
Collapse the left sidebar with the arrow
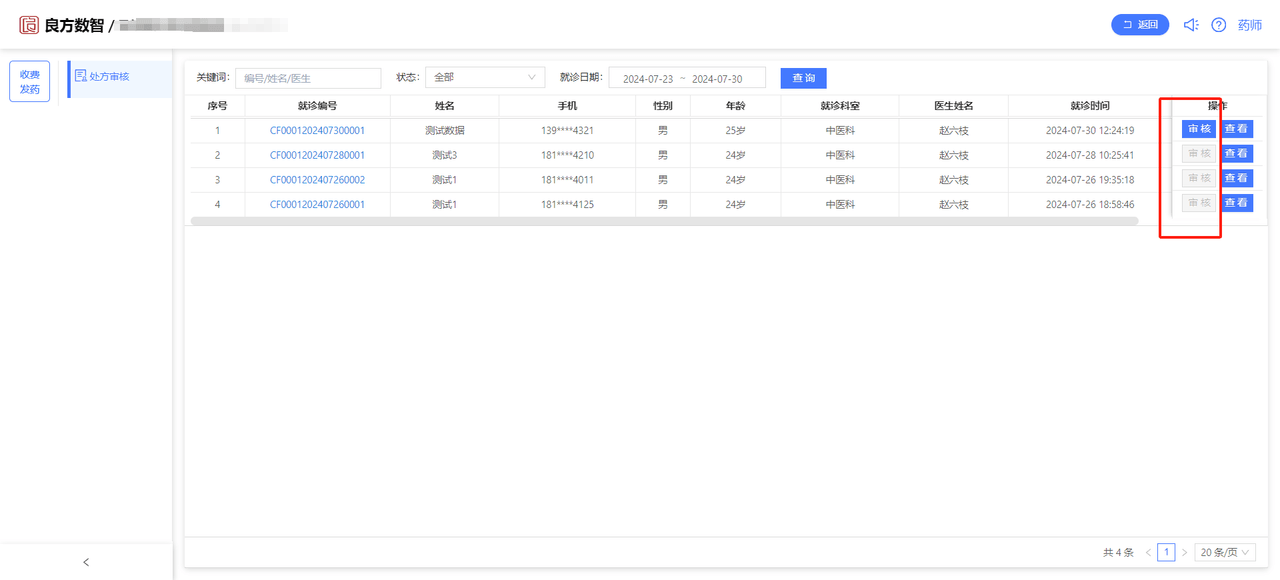pyautogui.click(x=86, y=562)
